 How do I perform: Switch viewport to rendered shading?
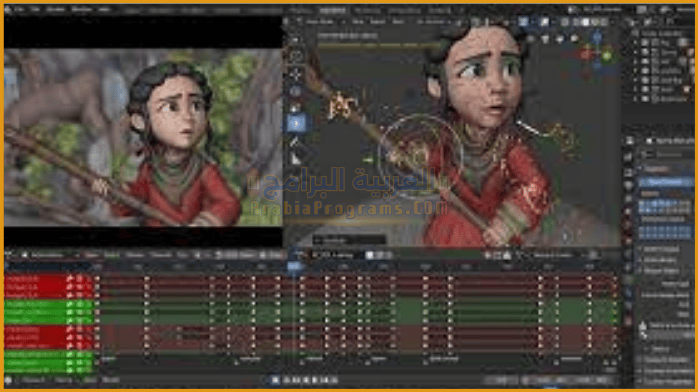603,22
